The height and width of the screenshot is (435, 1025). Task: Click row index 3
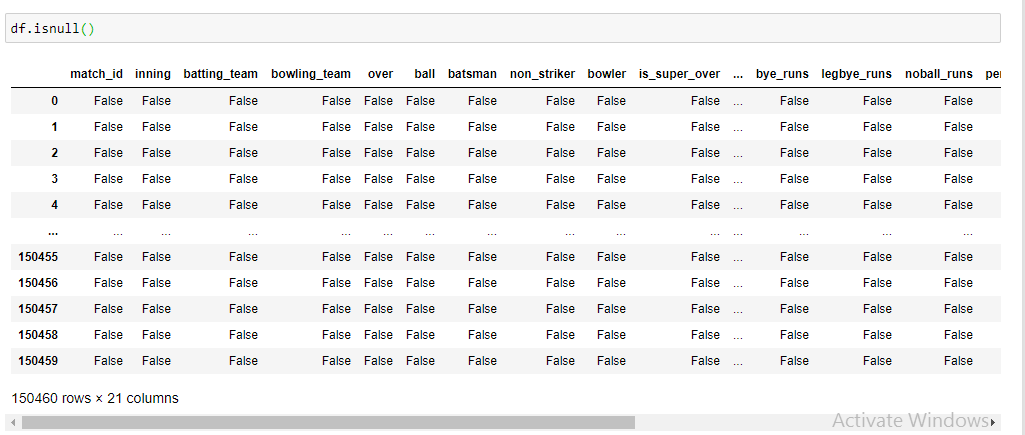point(54,179)
